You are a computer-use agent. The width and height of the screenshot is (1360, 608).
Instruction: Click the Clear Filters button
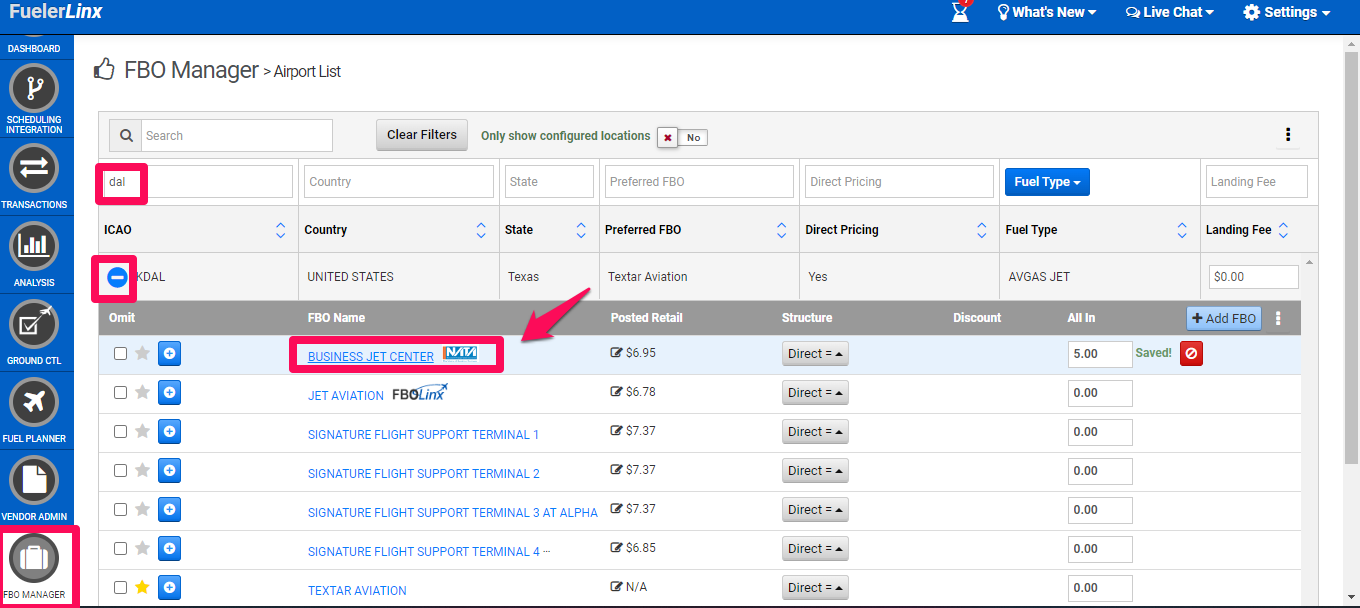pyautogui.click(x=421, y=135)
